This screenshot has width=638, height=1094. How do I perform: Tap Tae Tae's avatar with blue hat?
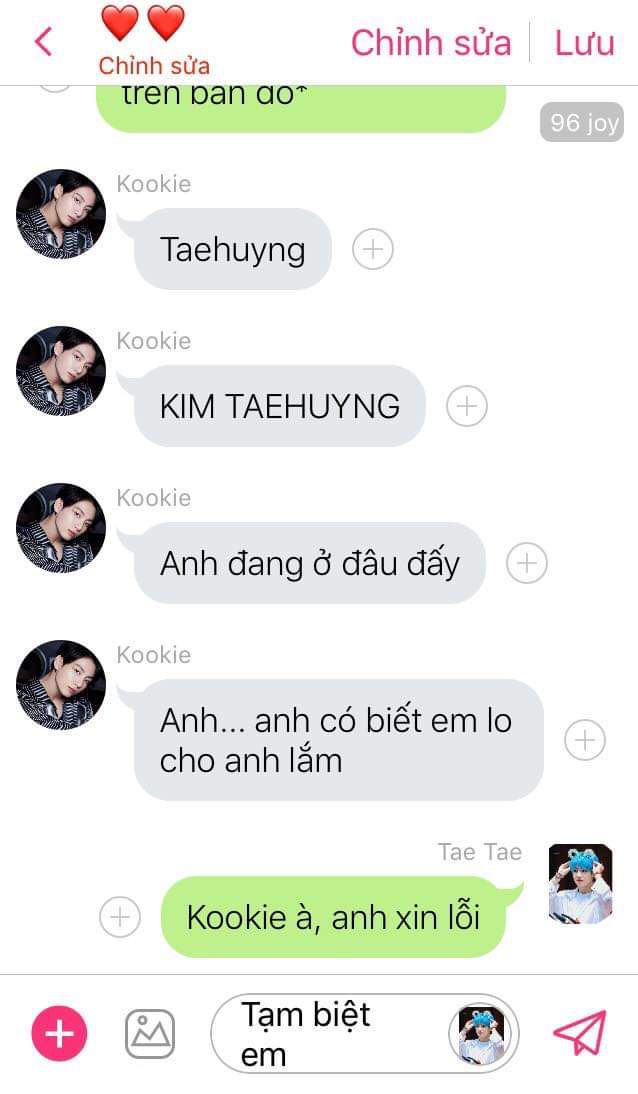[581, 884]
